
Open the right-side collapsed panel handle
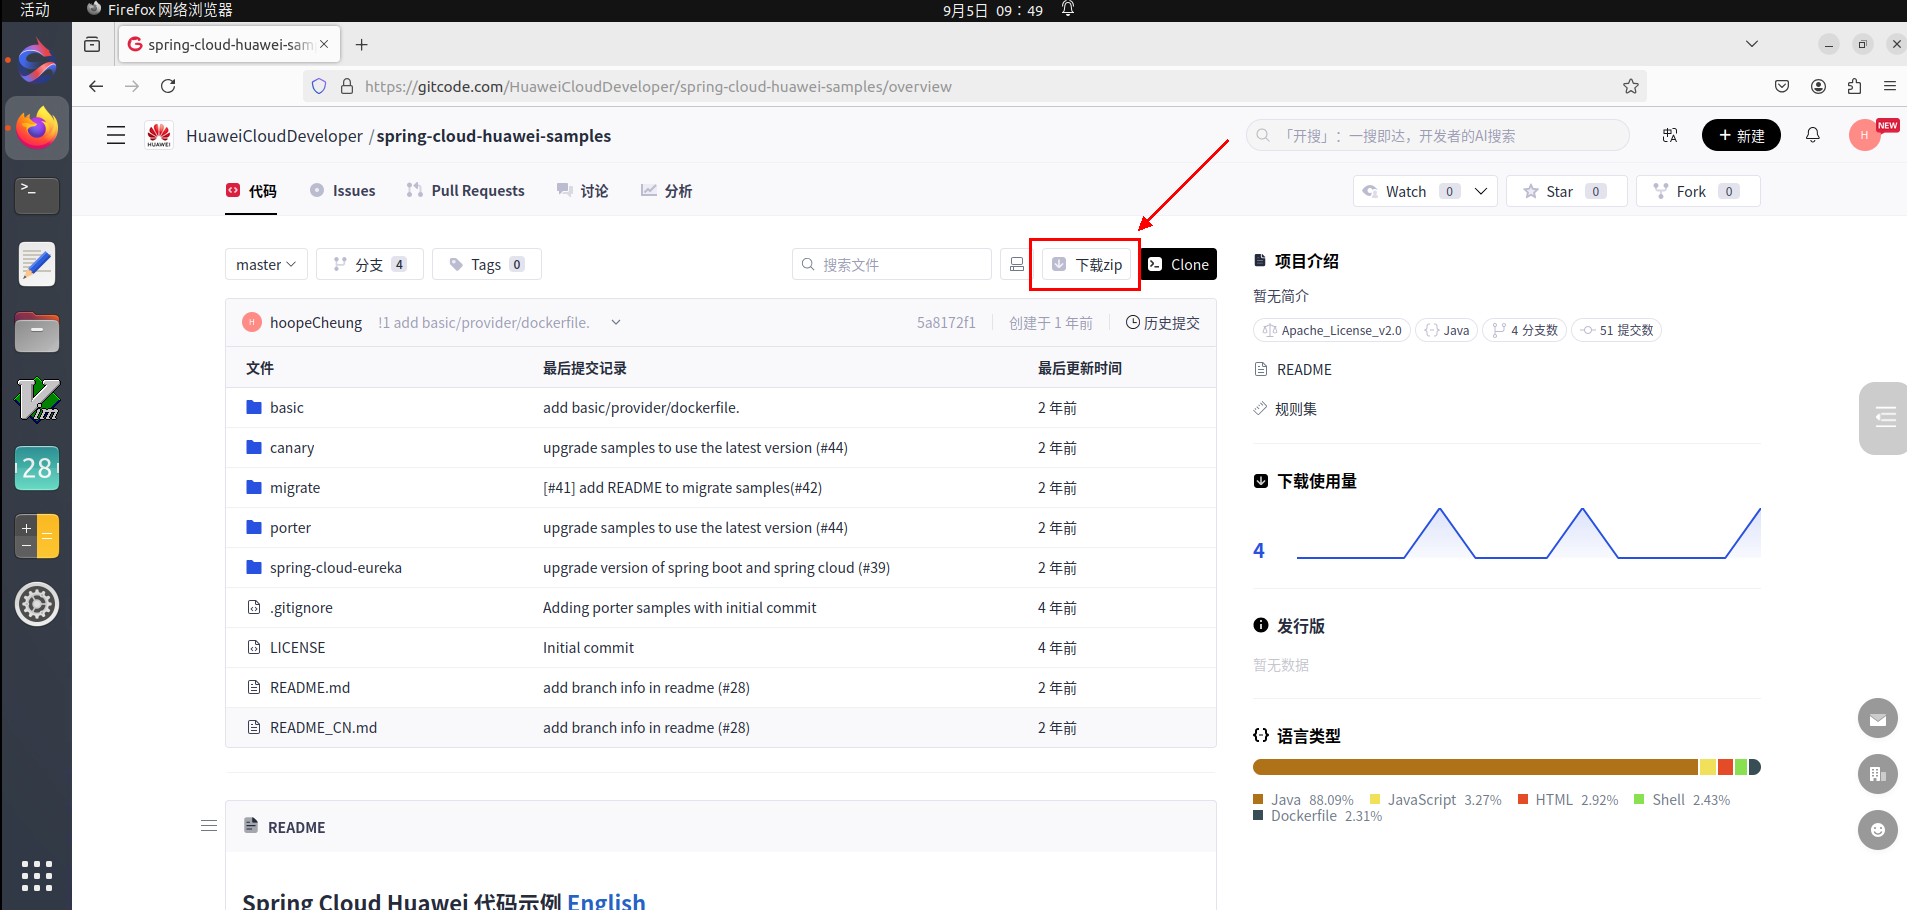click(1884, 418)
